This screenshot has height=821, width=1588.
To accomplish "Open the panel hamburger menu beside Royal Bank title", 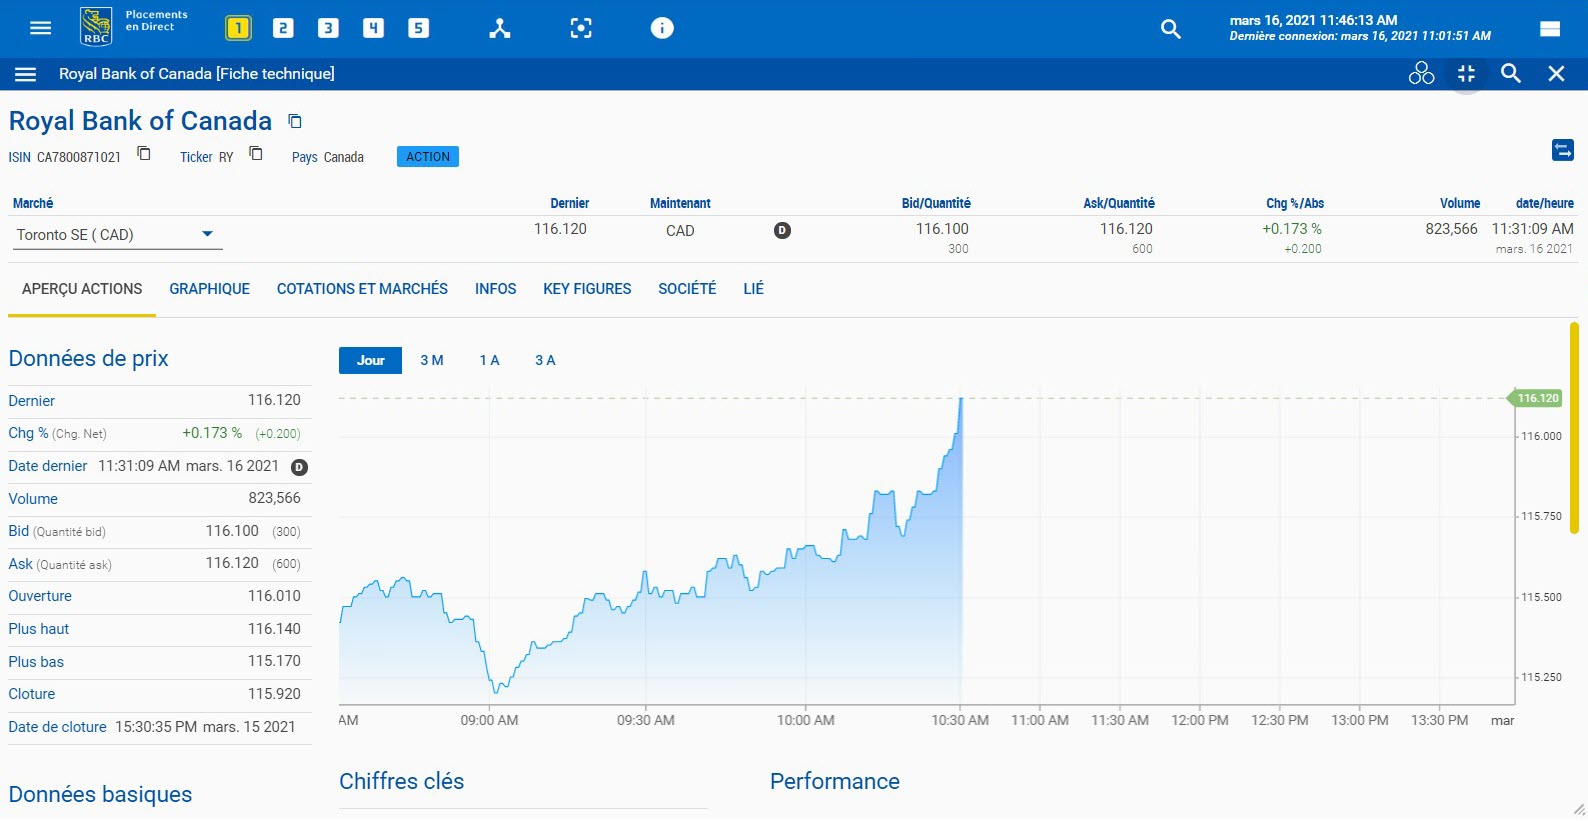I will [x=26, y=74].
